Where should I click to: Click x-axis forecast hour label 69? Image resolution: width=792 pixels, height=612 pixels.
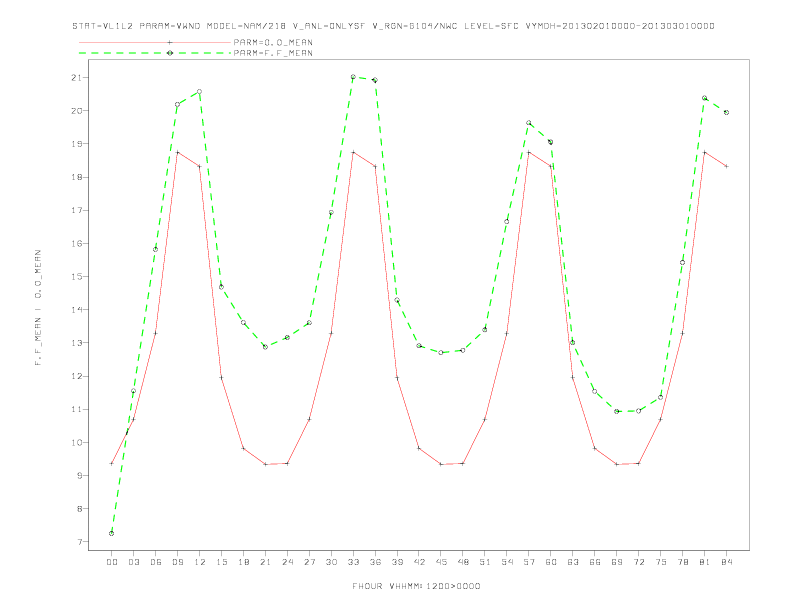(617, 562)
